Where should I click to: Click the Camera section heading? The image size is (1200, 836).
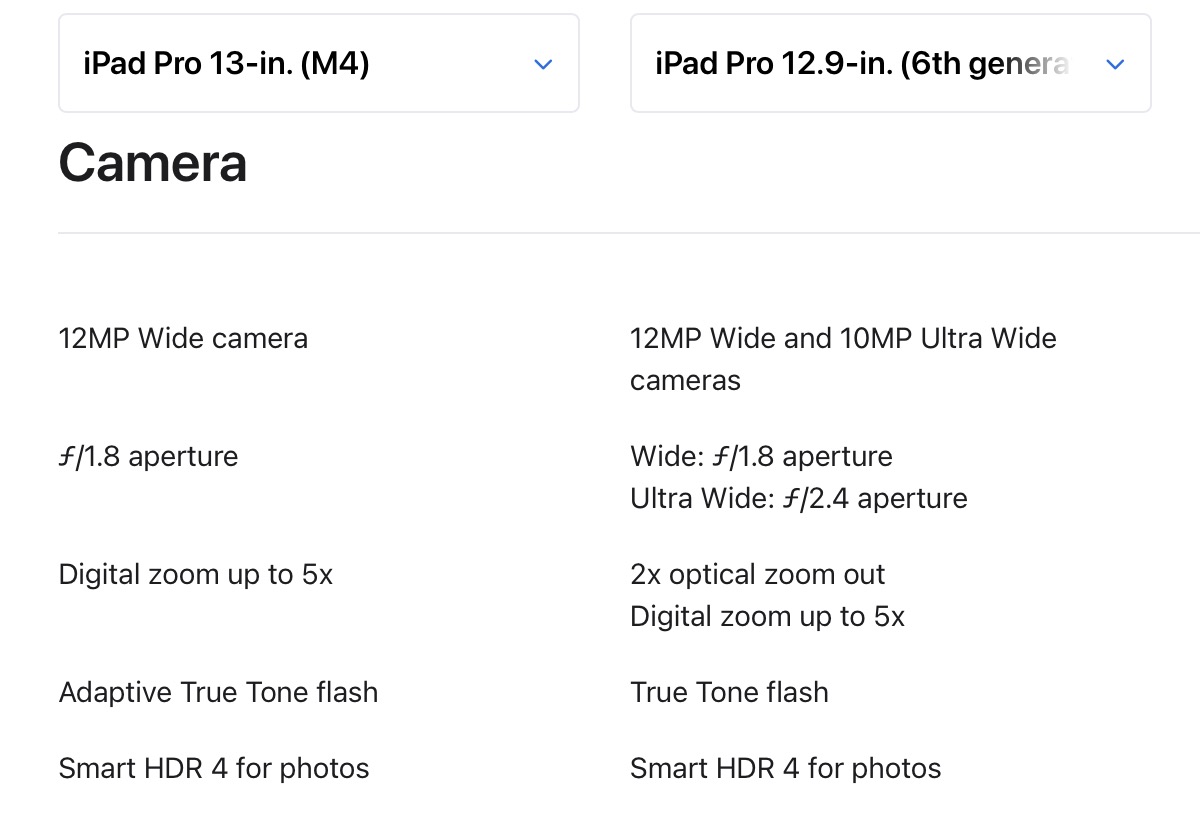pyautogui.click(x=153, y=163)
